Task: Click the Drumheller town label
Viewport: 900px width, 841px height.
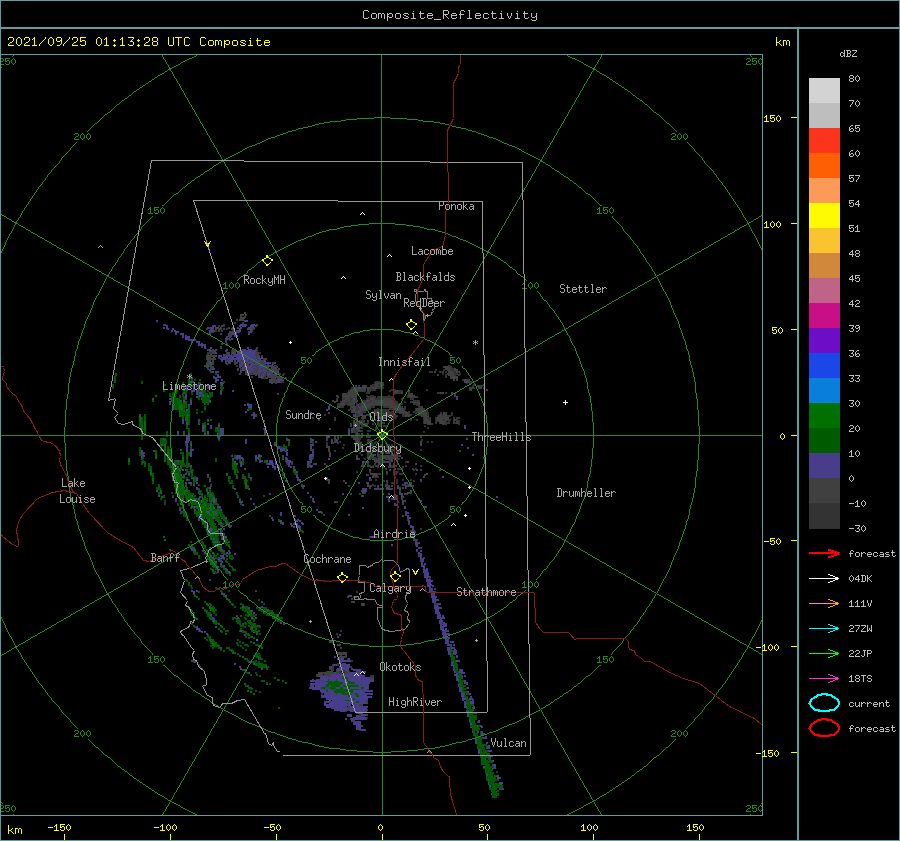Action: coord(586,493)
